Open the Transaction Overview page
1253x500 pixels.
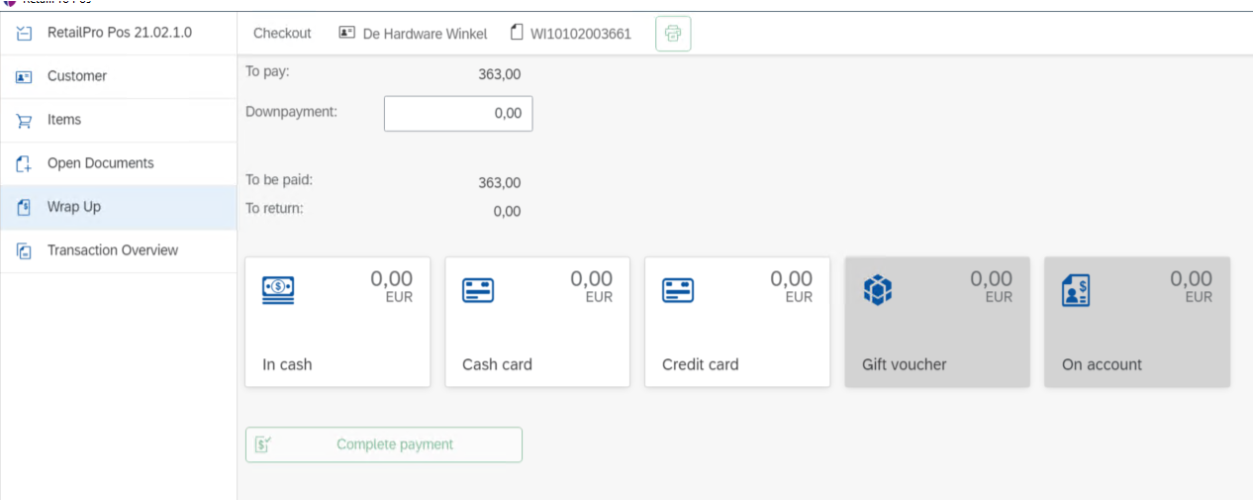coord(112,250)
